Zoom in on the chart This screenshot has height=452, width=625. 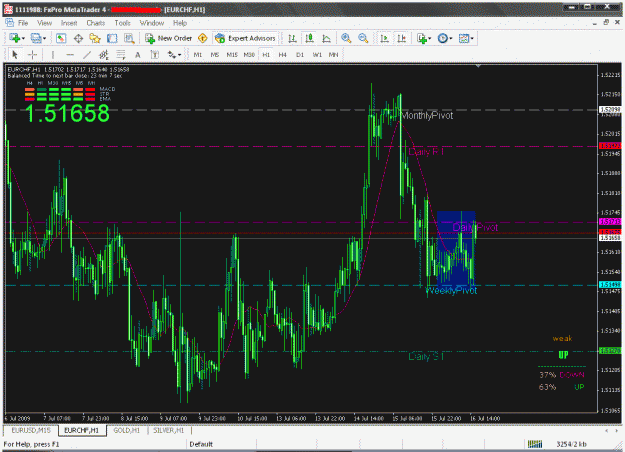[346, 38]
